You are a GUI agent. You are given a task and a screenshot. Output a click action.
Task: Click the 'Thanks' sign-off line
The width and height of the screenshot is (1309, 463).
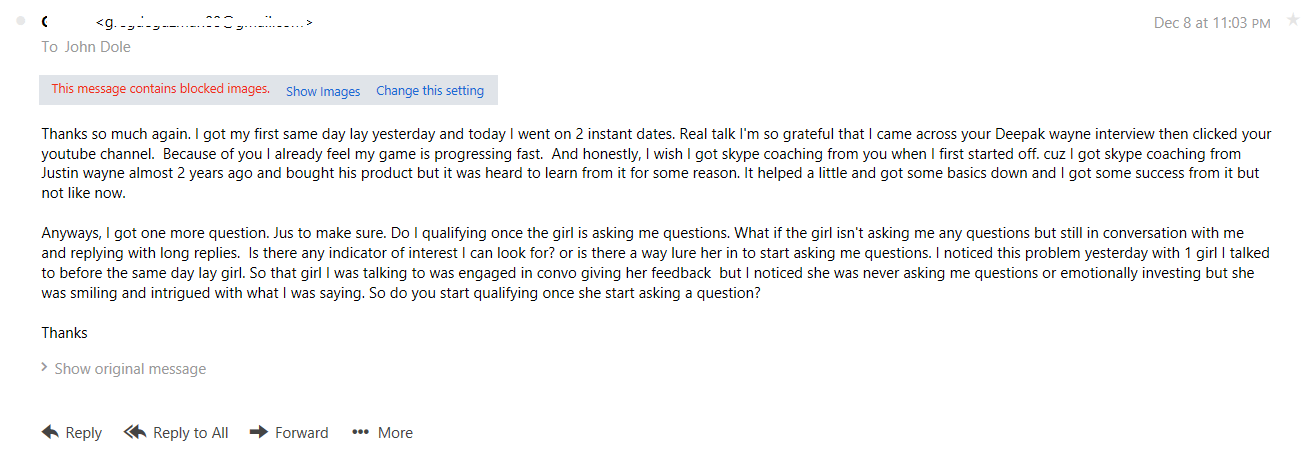point(65,333)
